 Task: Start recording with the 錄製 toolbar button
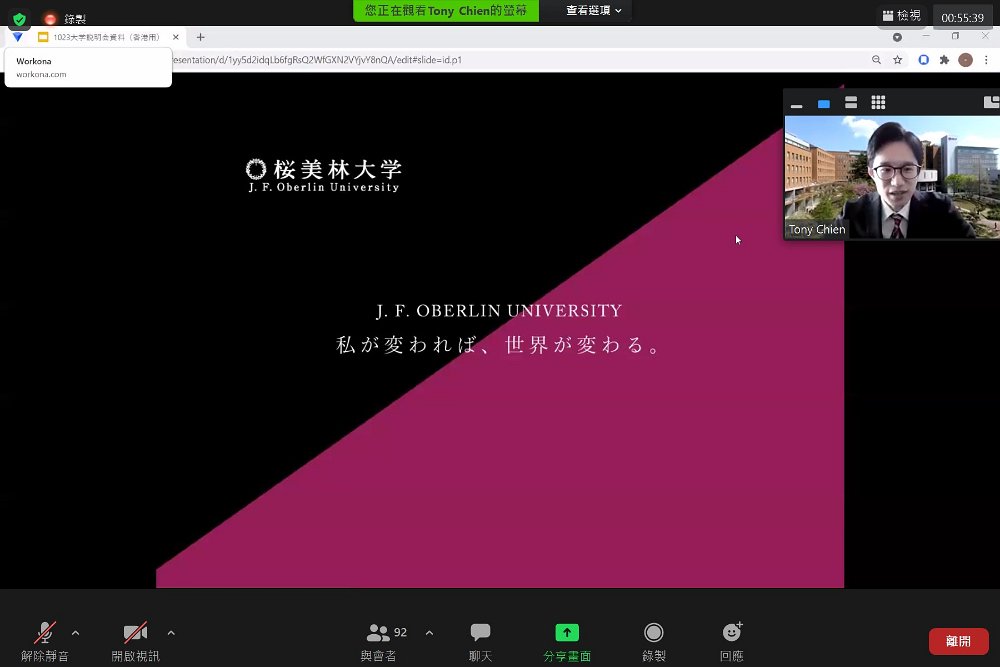click(654, 641)
